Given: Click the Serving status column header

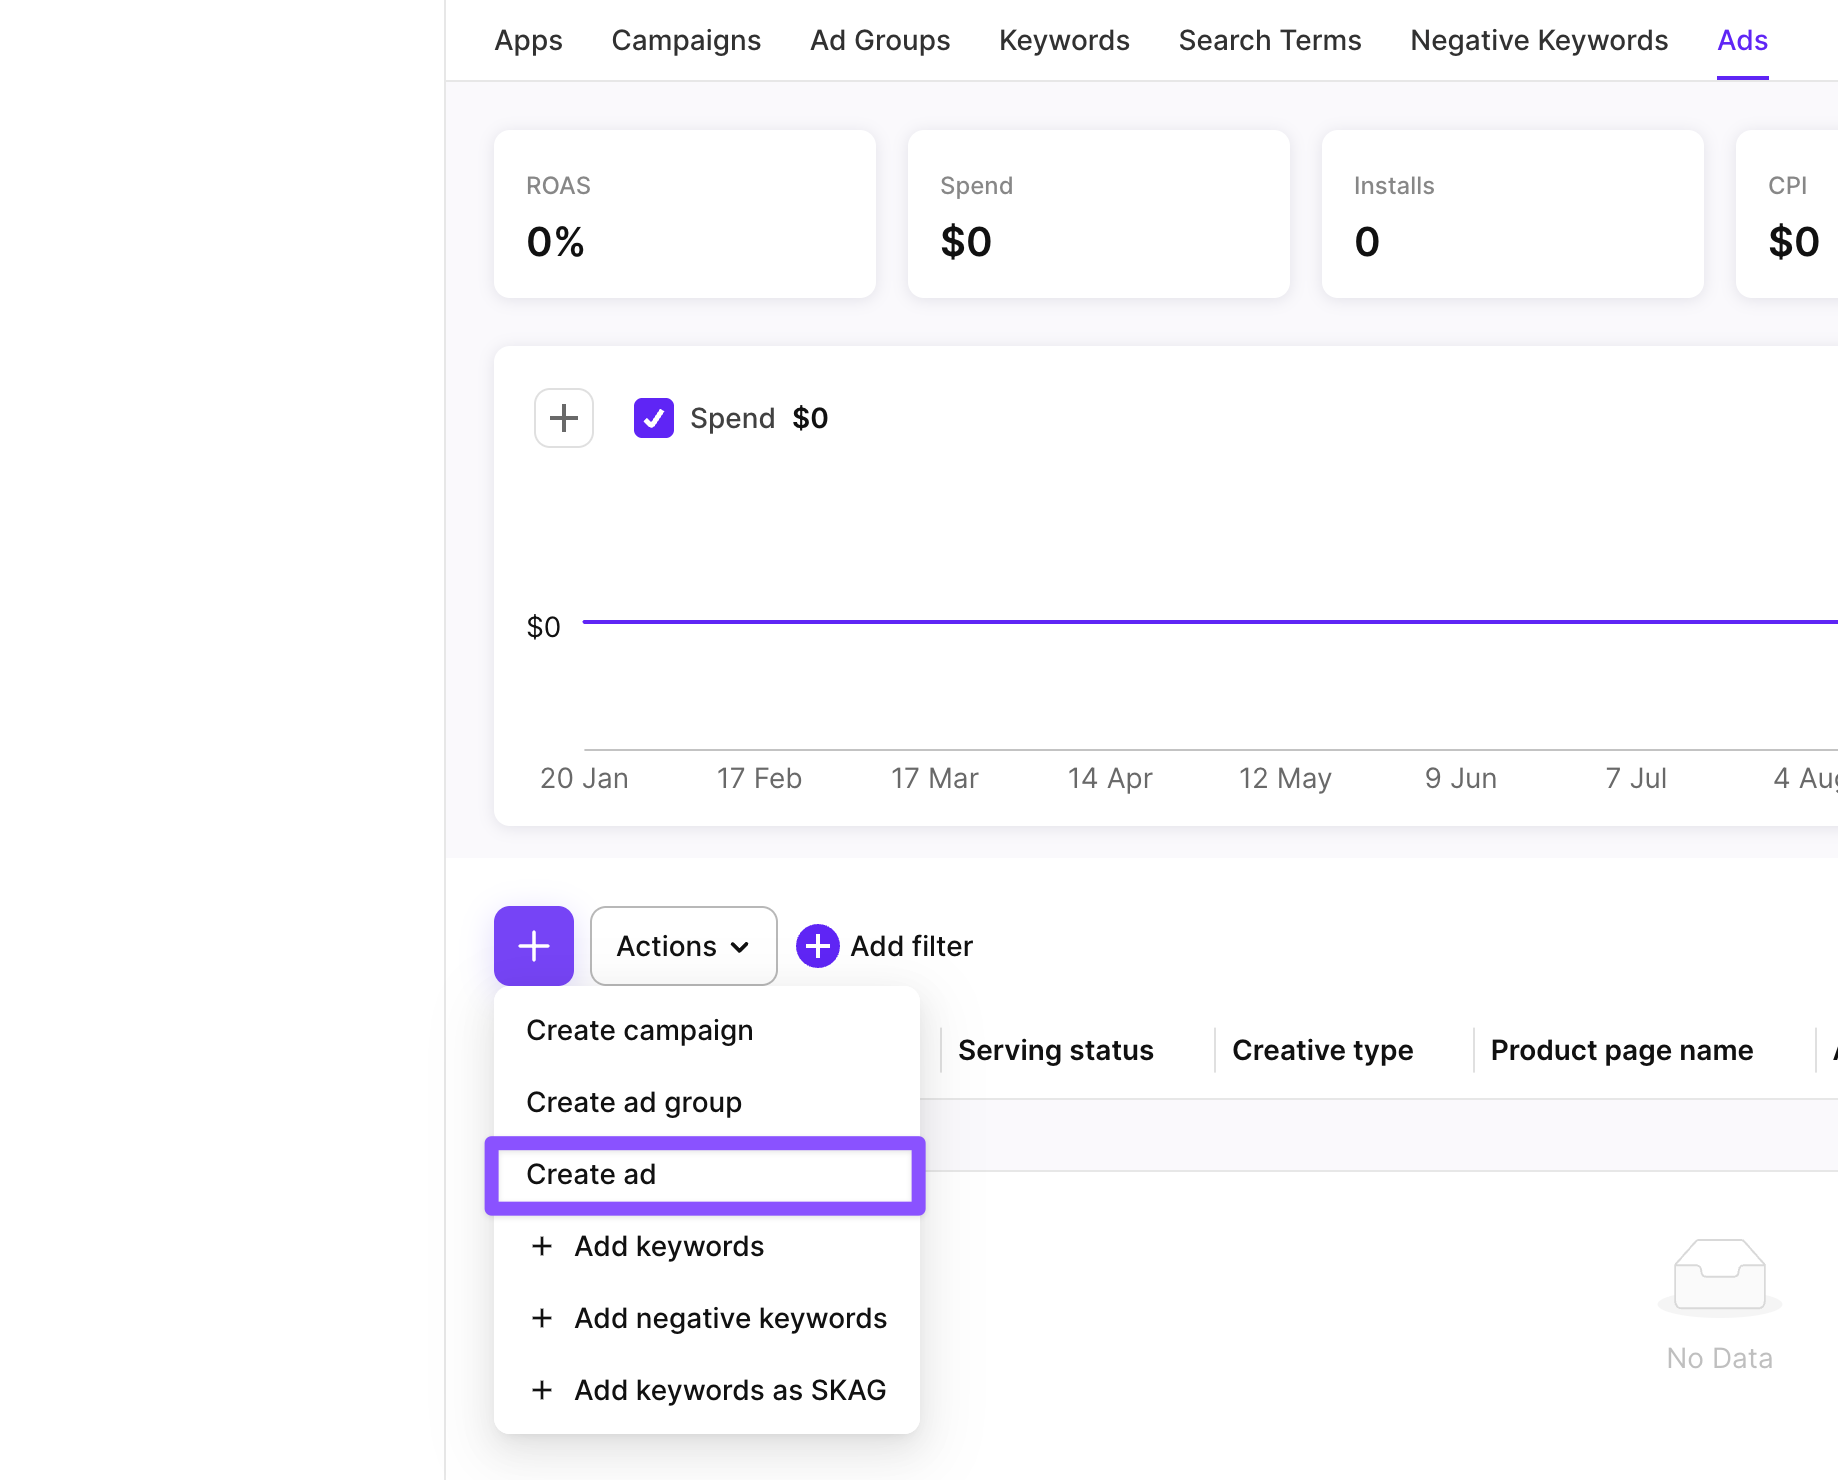Looking at the screenshot, I should pos(1055,1050).
